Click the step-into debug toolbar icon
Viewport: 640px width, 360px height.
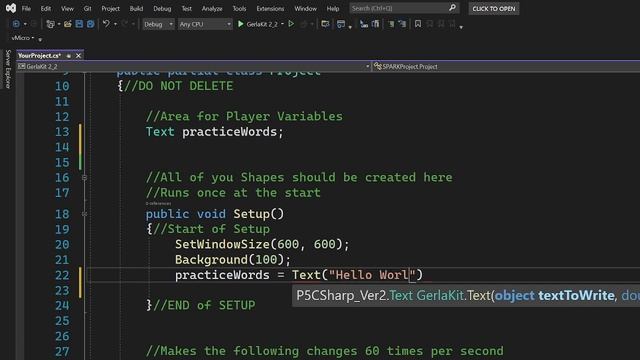364,24
